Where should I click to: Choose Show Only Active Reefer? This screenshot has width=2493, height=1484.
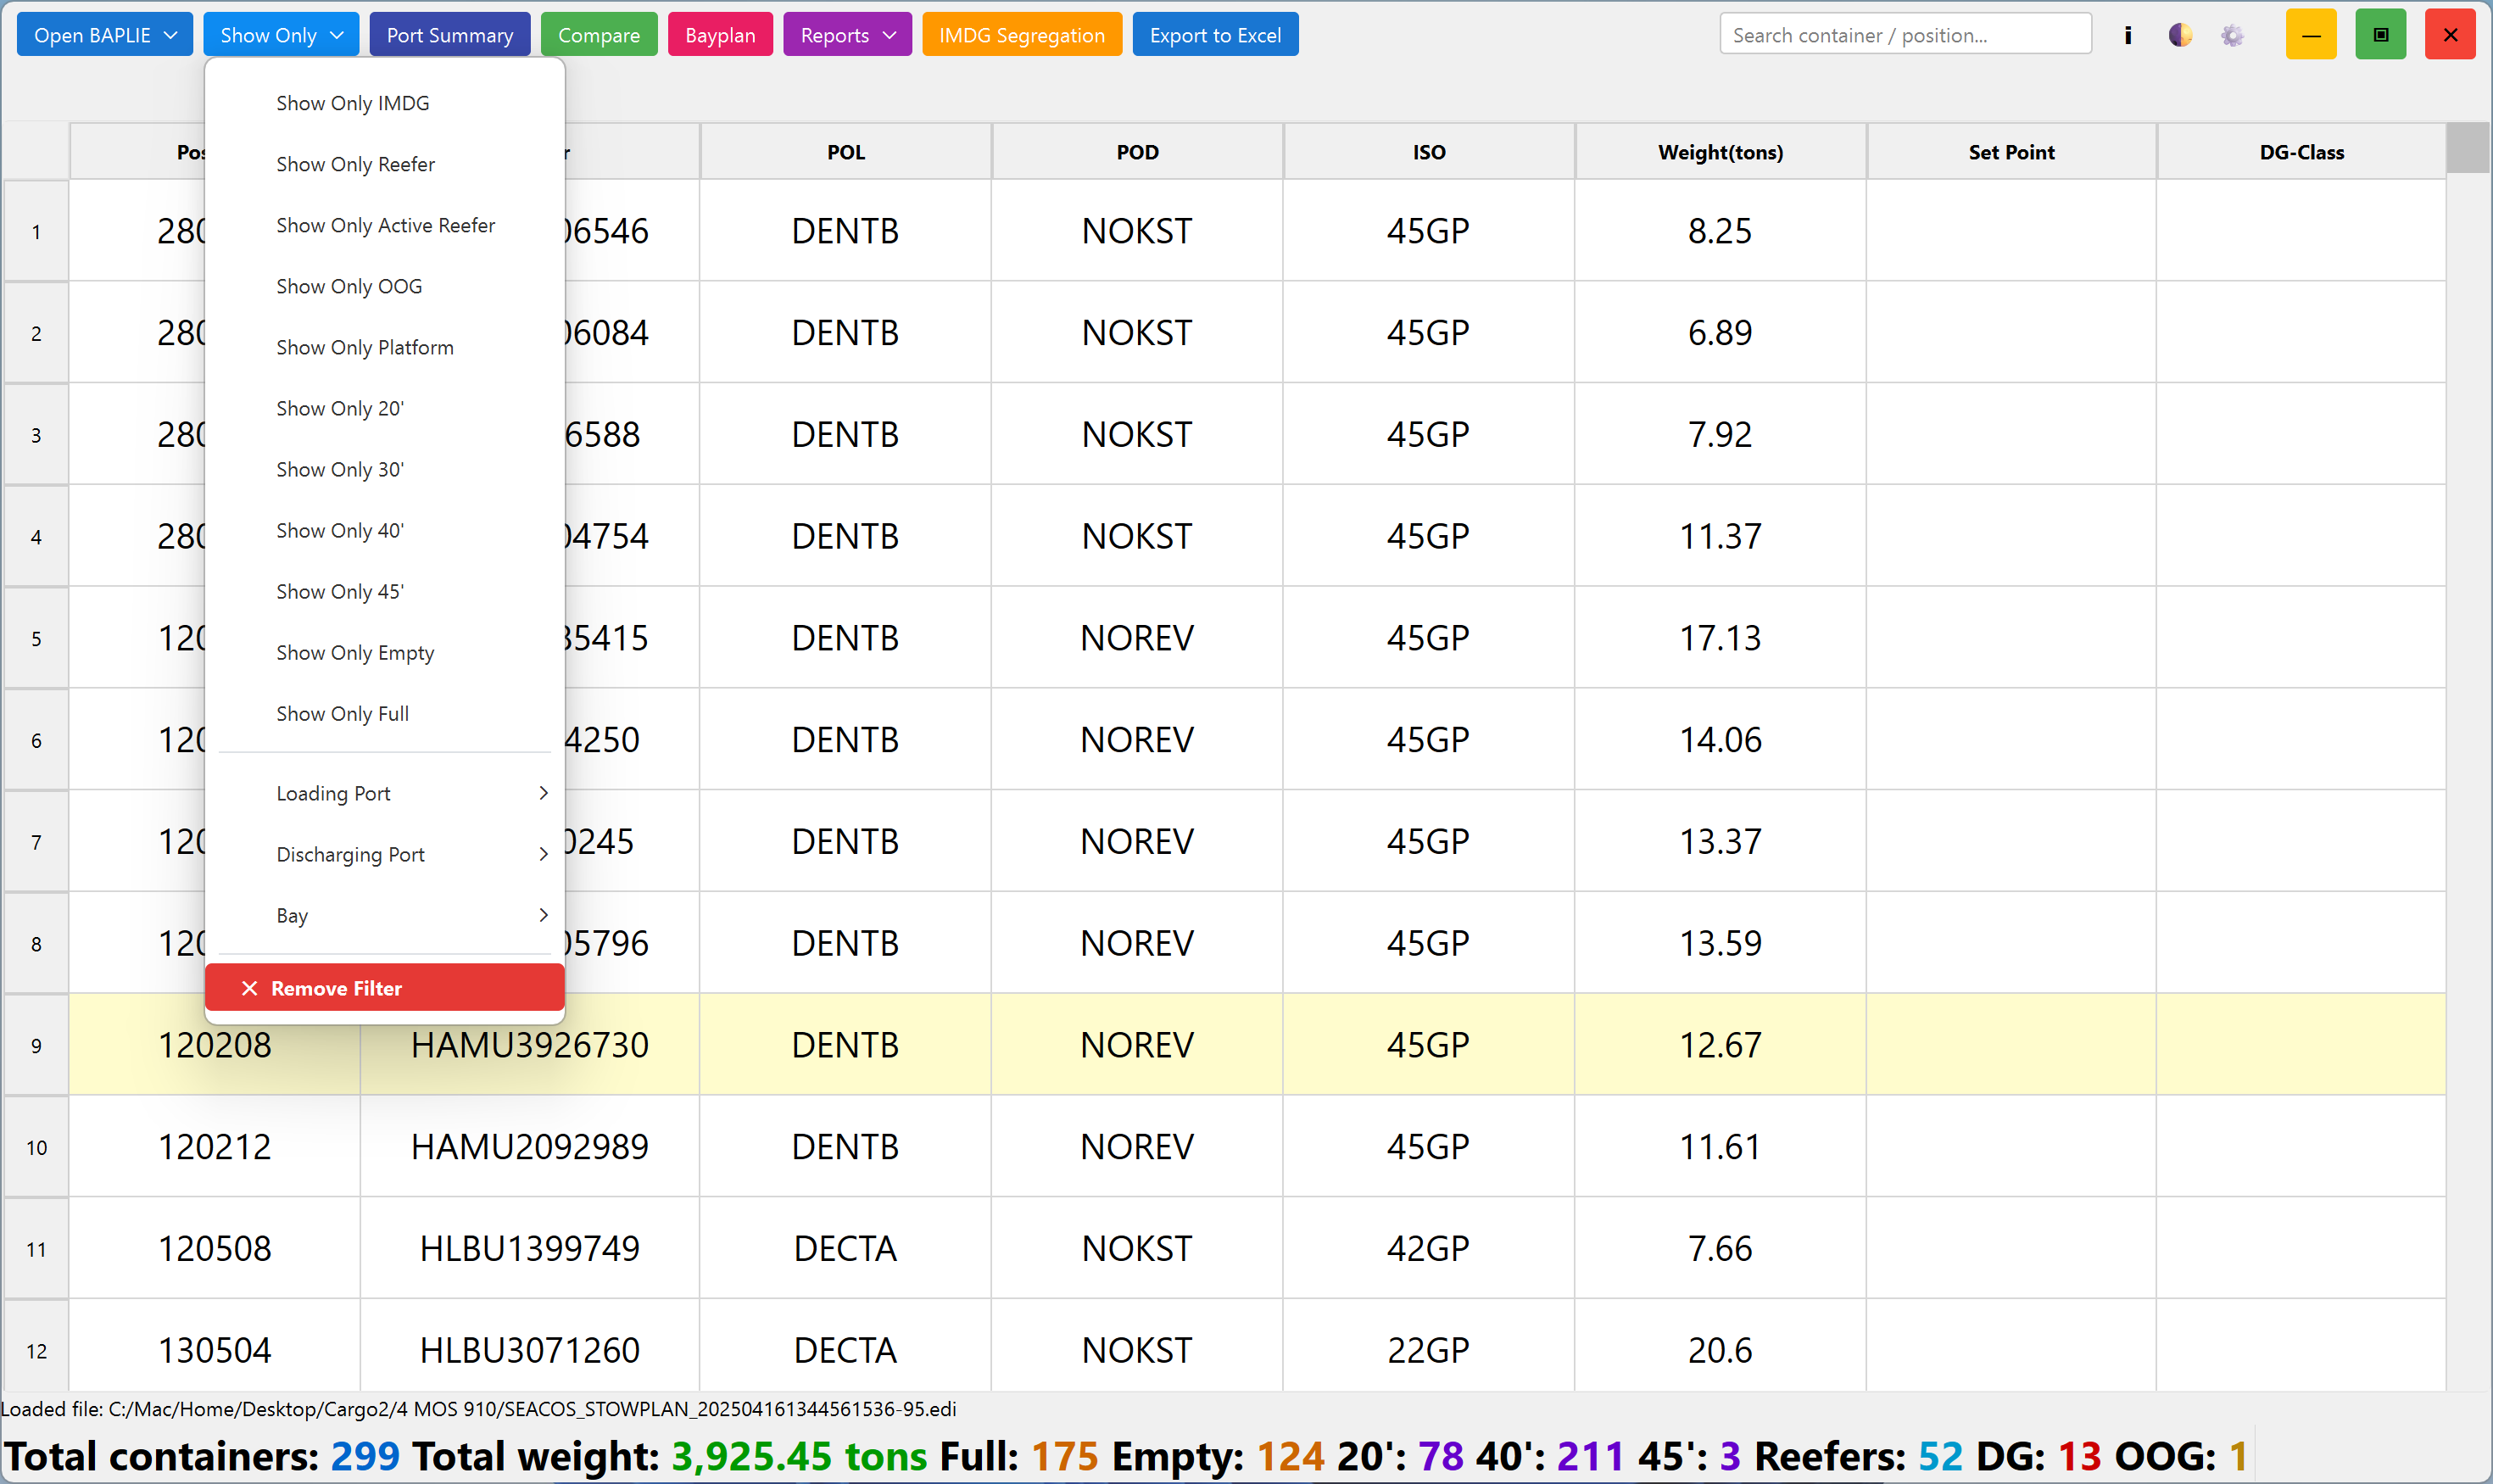(385, 225)
